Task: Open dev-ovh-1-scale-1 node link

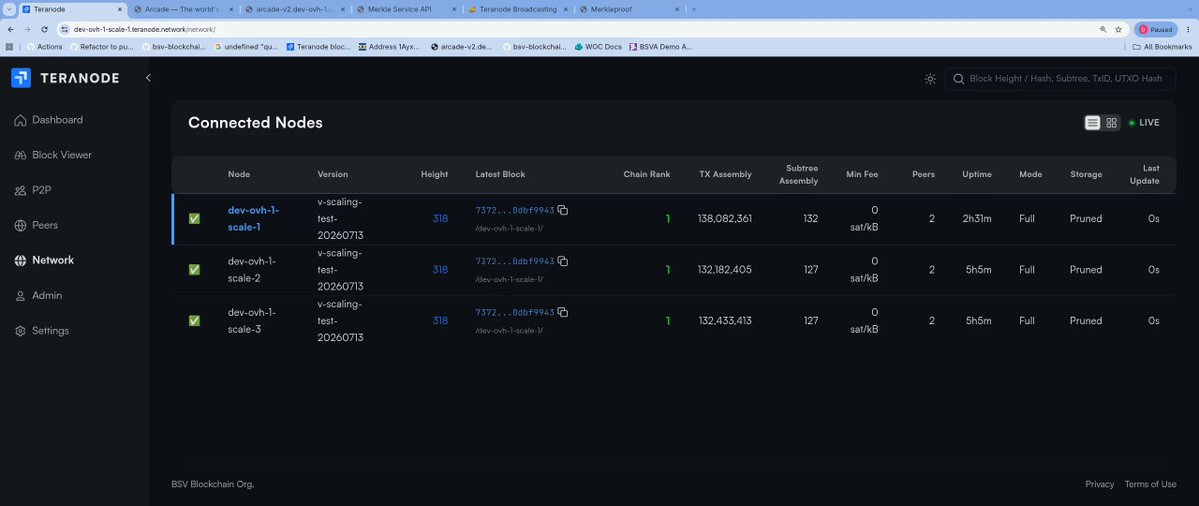Action: click(254, 219)
